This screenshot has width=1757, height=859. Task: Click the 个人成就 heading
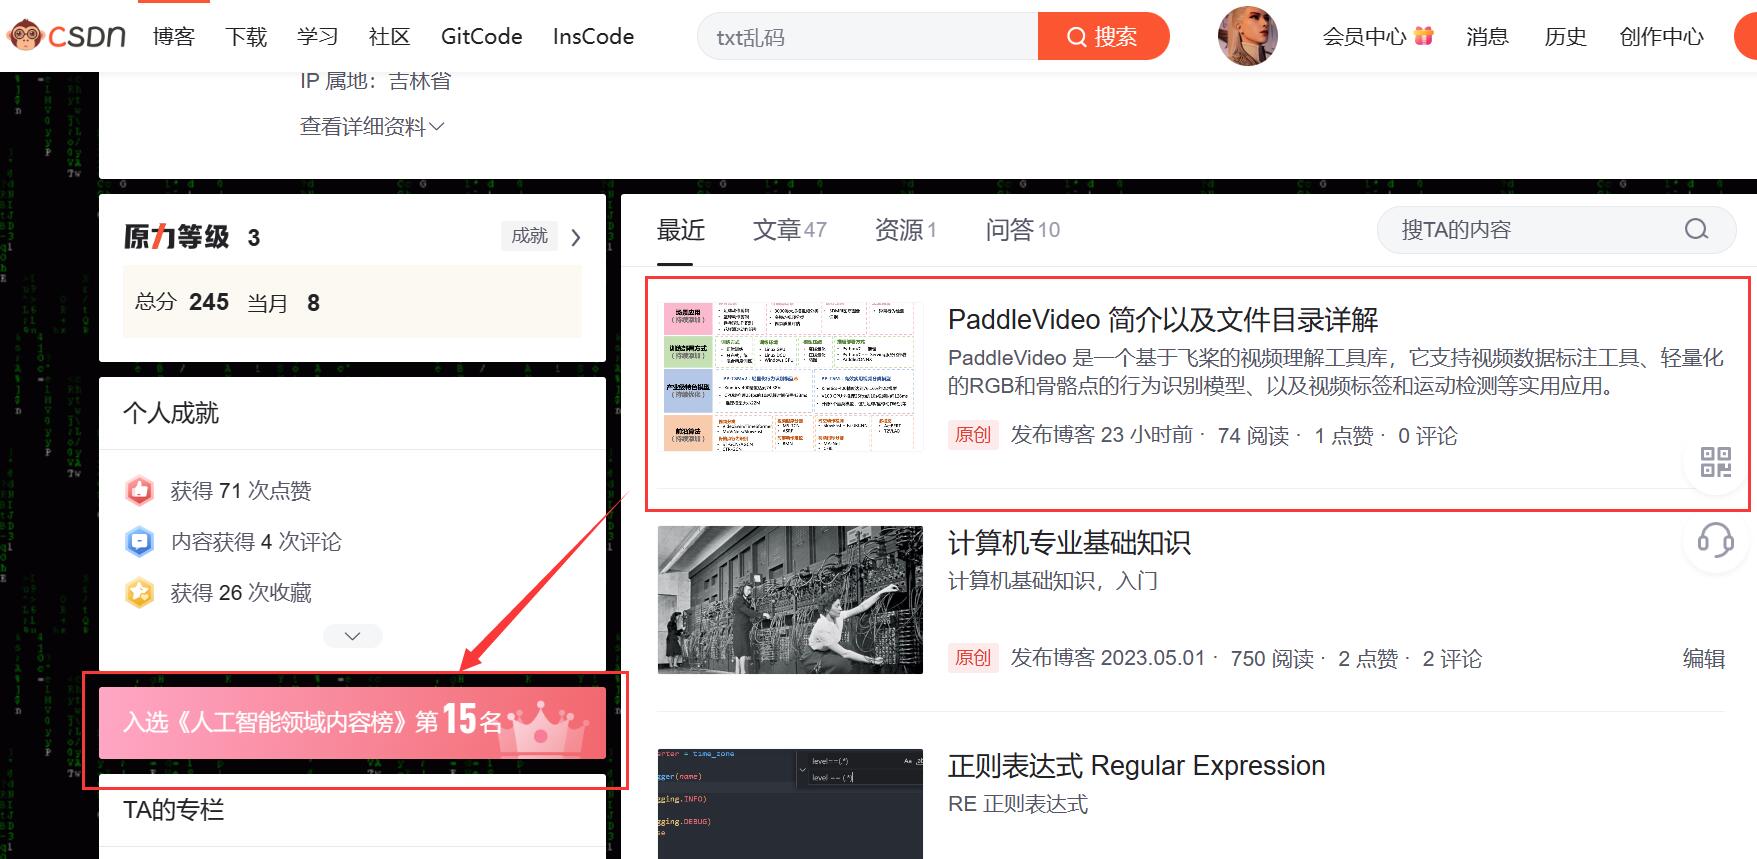click(171, 413)
